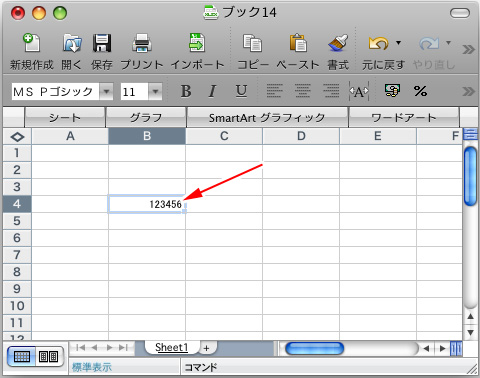Open the font size 11 dropdown

(155, 91)
